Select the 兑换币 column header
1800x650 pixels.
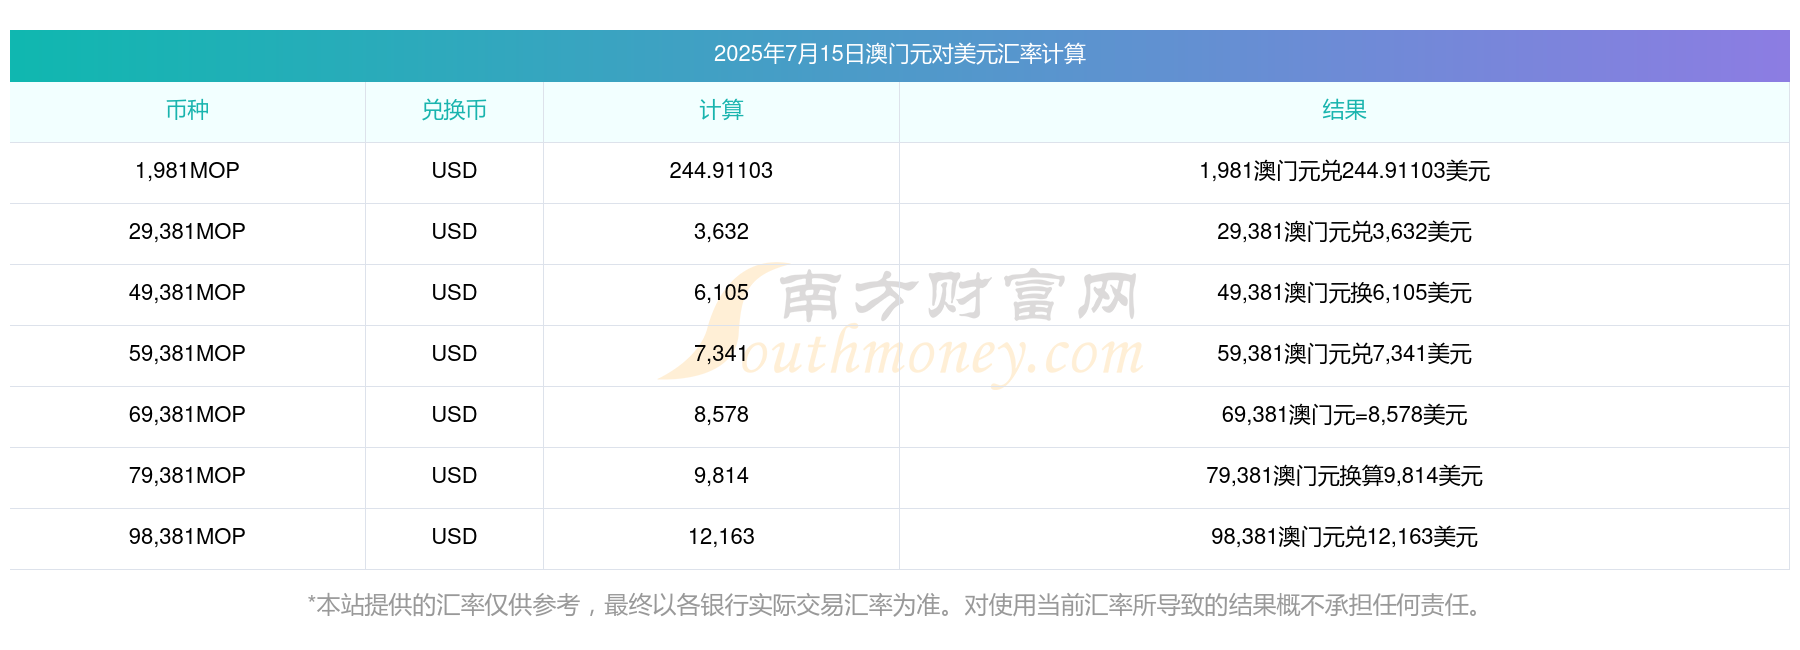tap(454, 110)
